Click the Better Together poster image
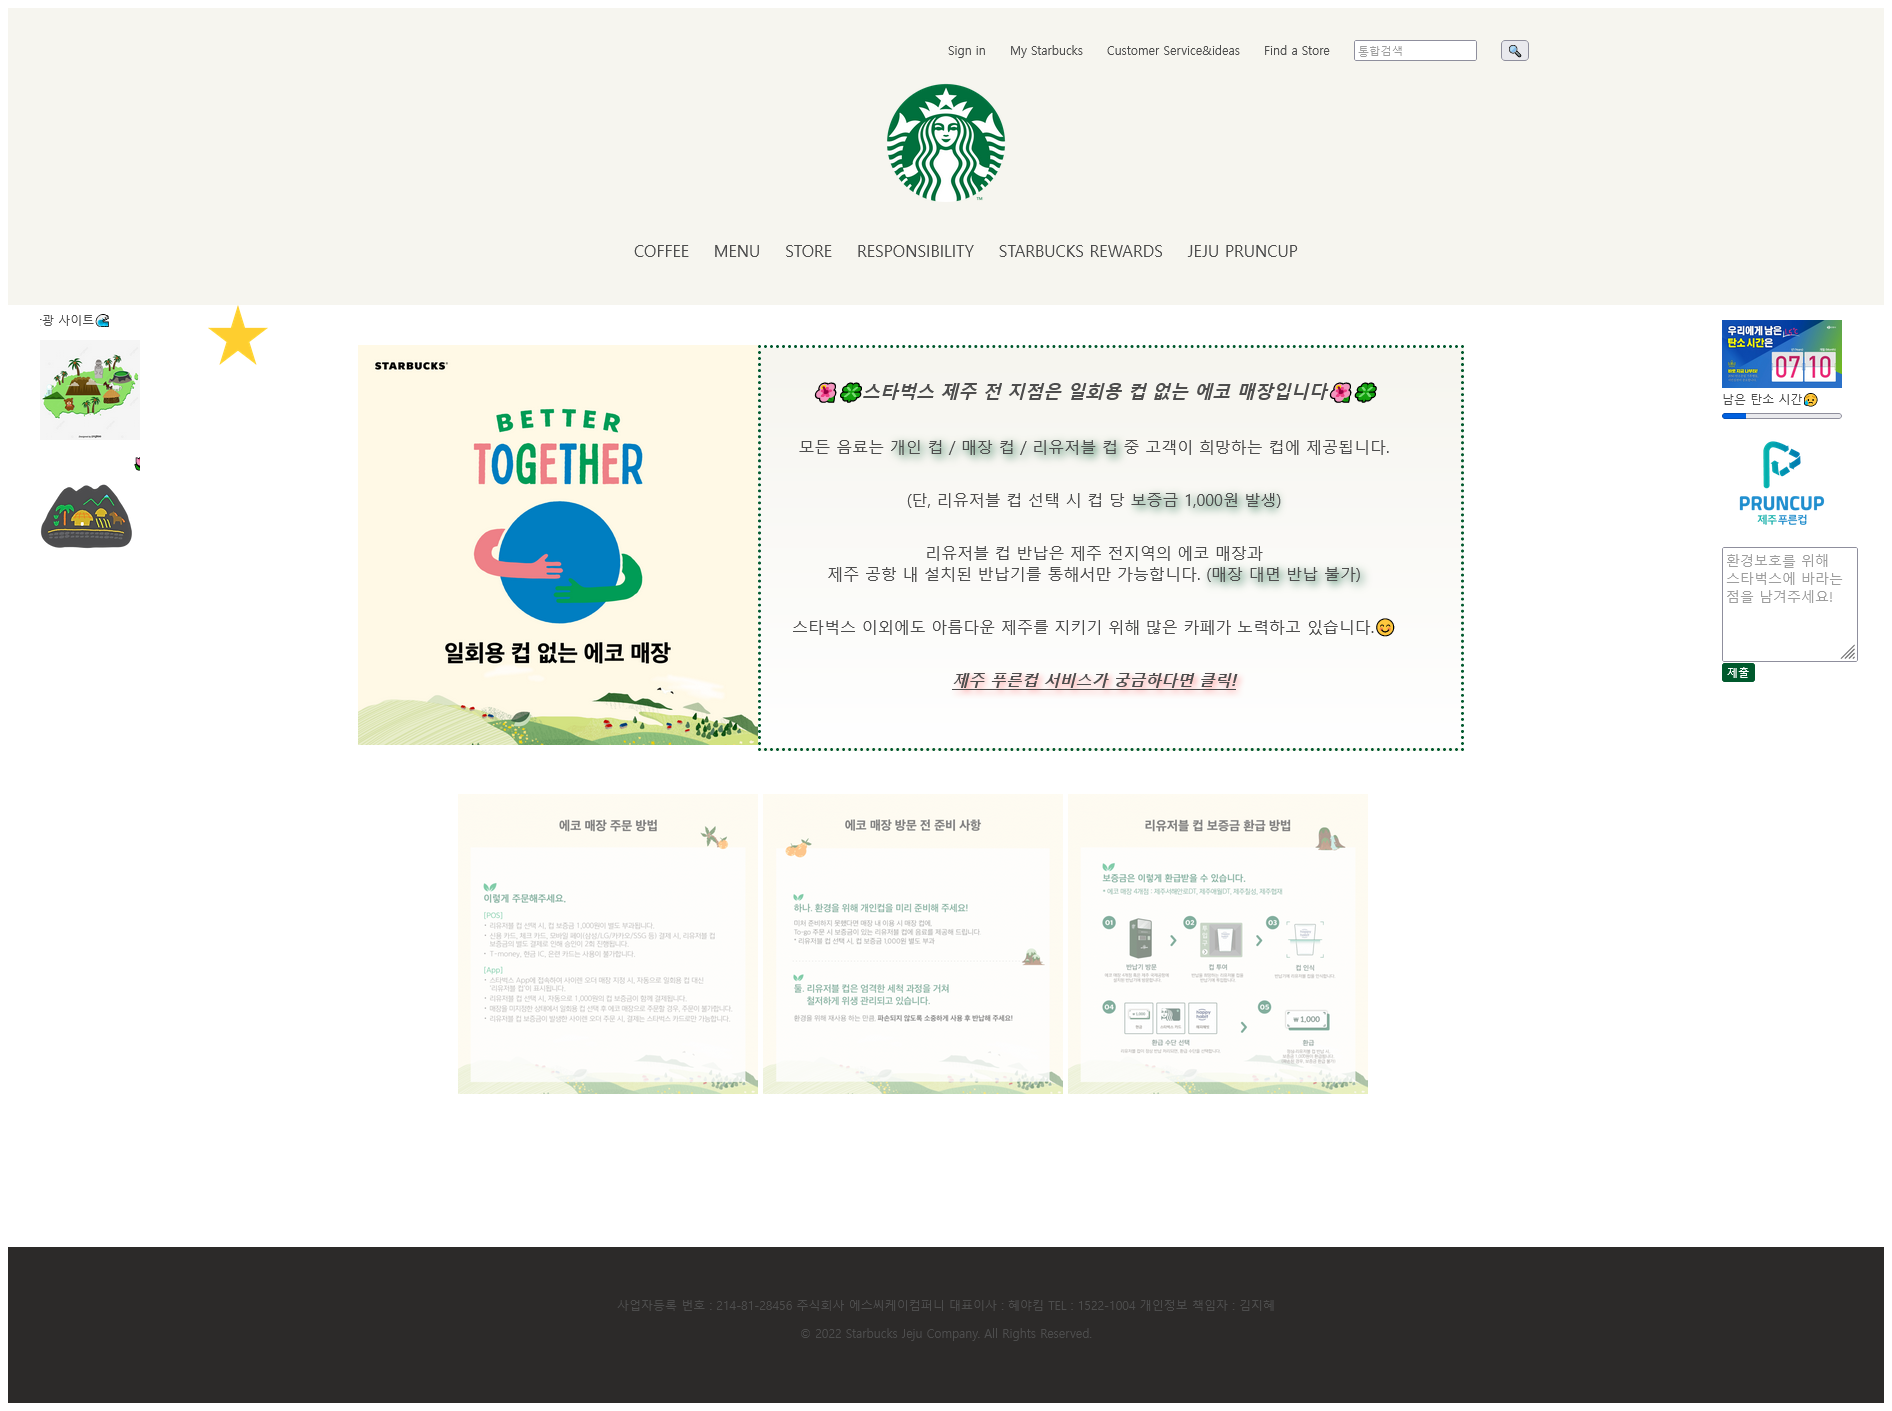 (x=558, y=545)
